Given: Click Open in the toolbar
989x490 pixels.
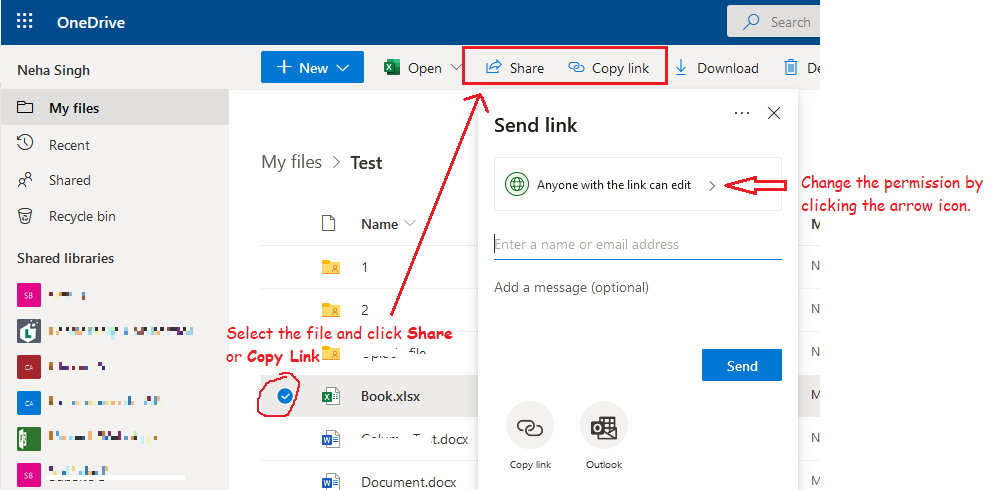Looking at the screenshot, I should click(x=413, y=68).
